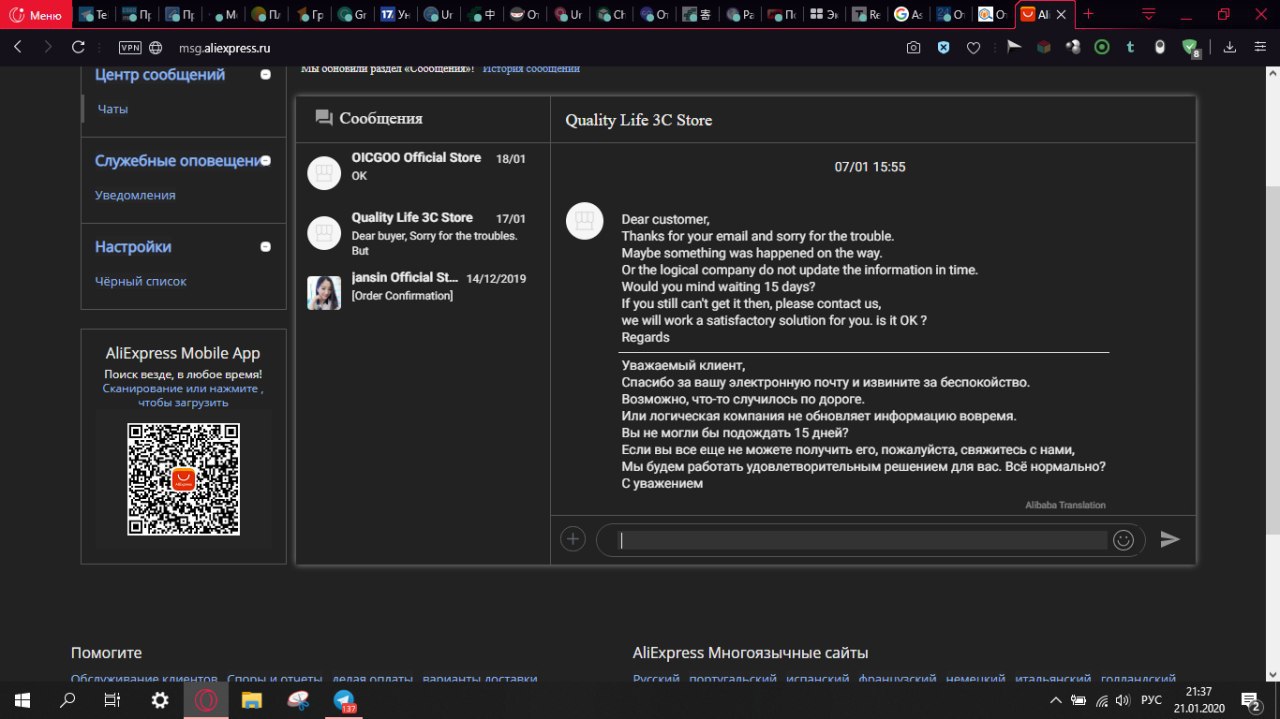Select the Quality Life 3C Store chat

pos(423,233)
